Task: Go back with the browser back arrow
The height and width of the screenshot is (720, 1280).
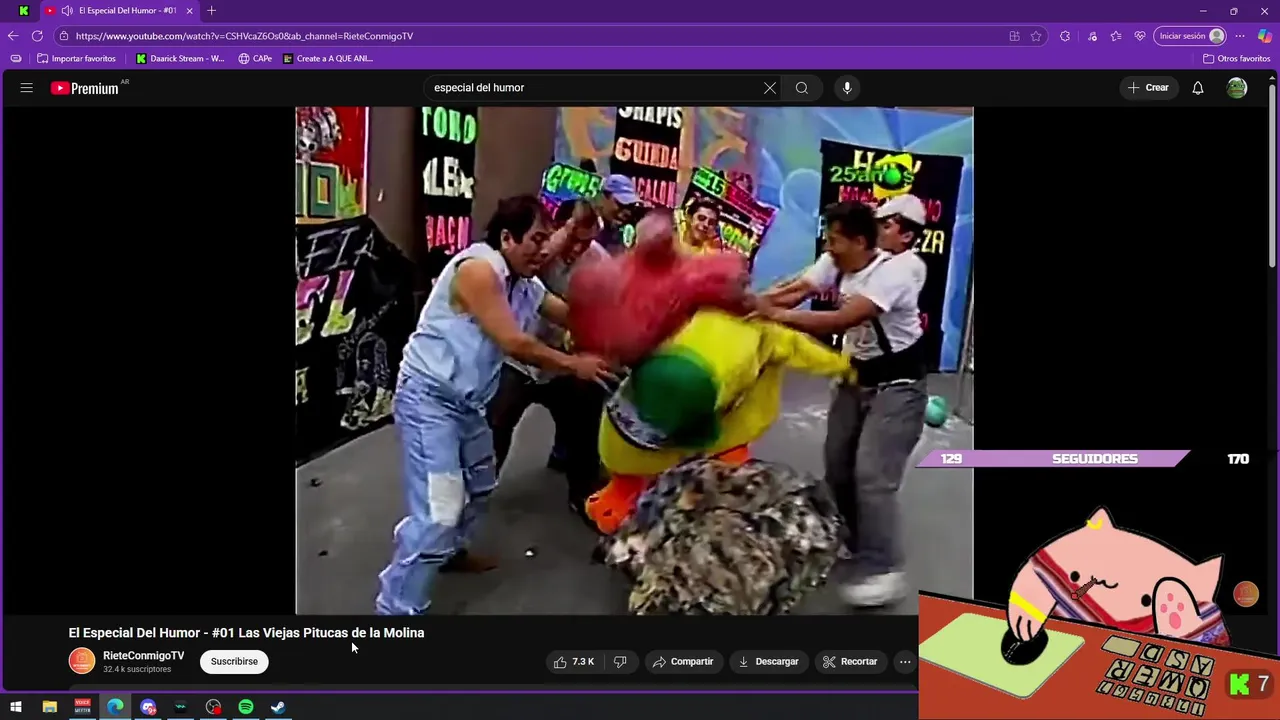Action: tap(13, 36)
